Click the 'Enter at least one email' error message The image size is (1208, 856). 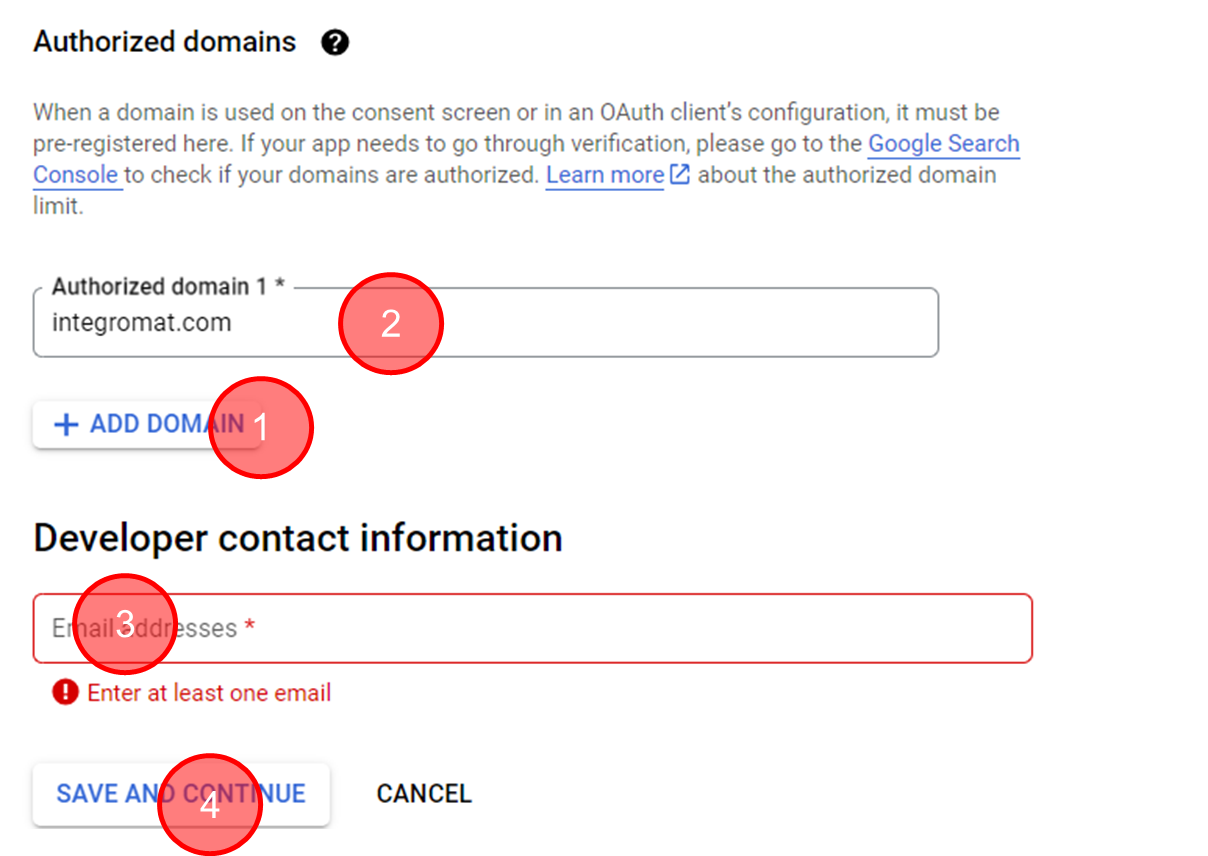coord(209,693)
